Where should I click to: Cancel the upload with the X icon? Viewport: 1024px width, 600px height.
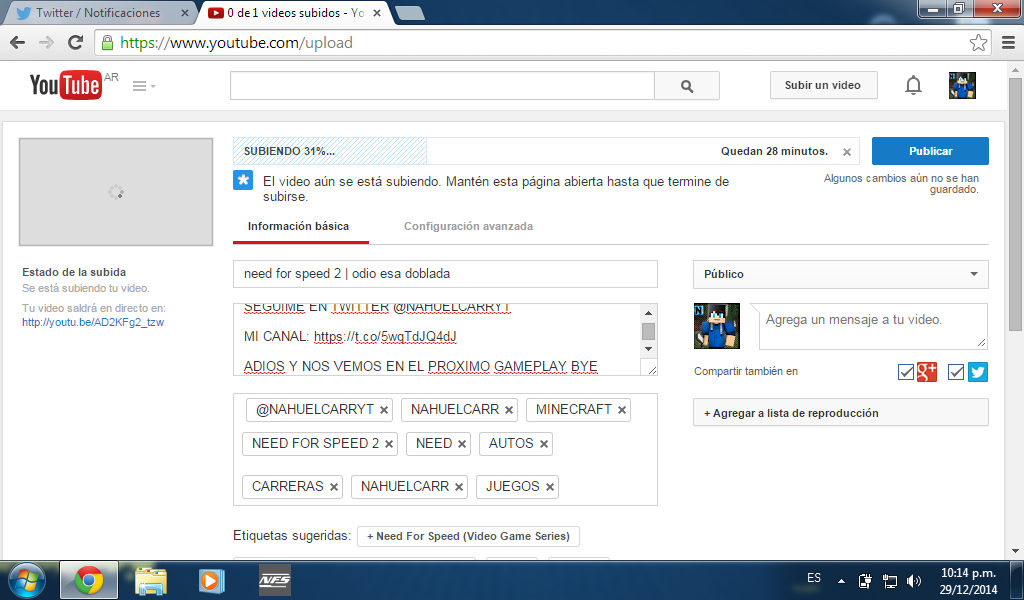point(846,151)
